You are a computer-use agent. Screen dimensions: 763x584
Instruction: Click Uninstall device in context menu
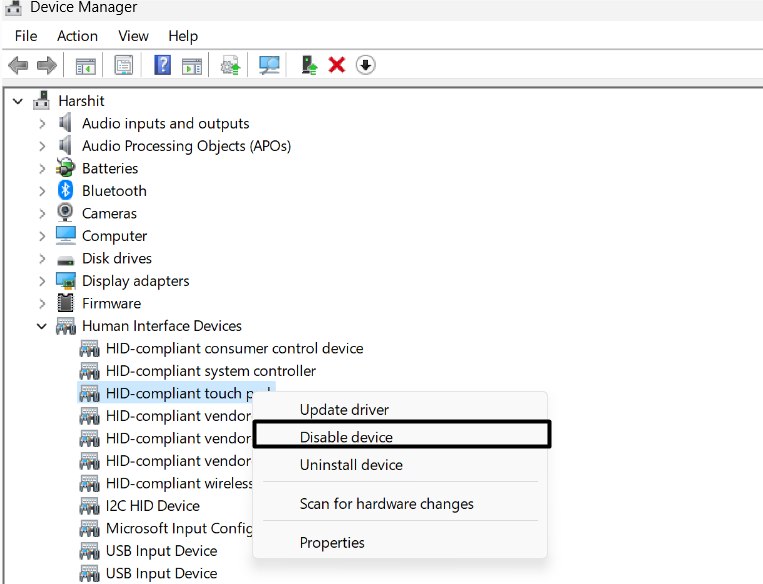[x=351, y=465]
